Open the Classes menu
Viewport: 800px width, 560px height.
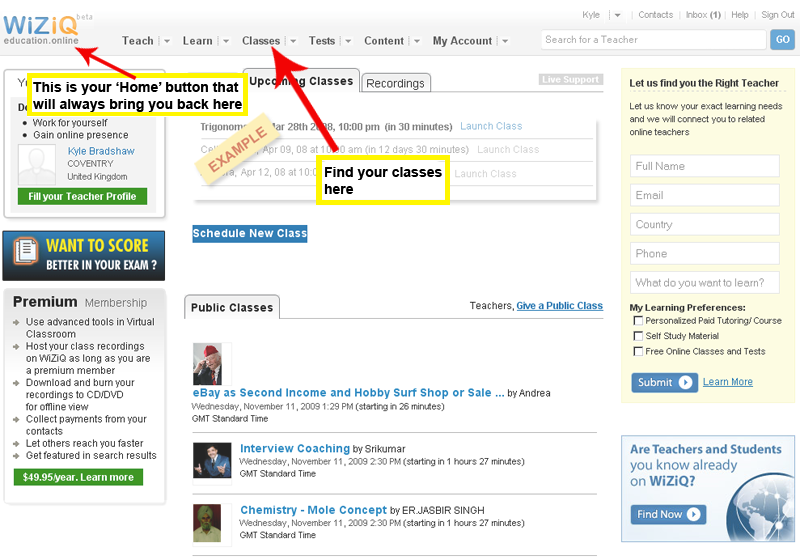tap(261, 41)
